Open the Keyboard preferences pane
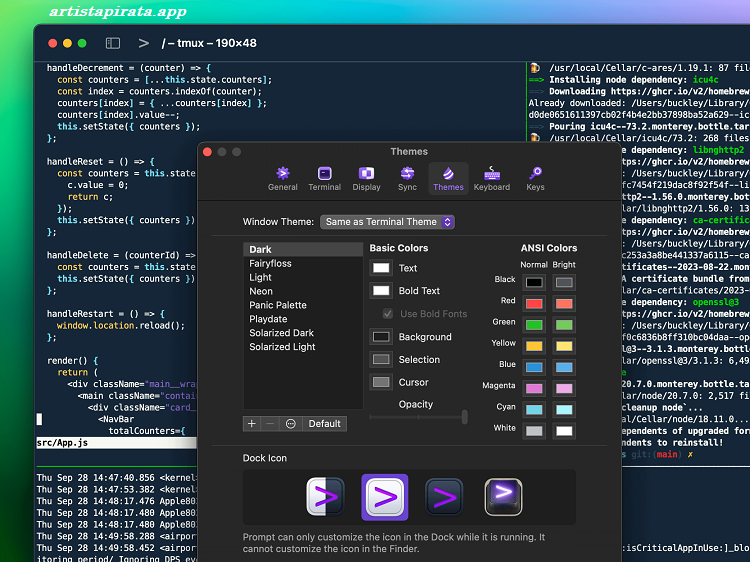Screen dimensions: 750x562 (x=491, y=178)
